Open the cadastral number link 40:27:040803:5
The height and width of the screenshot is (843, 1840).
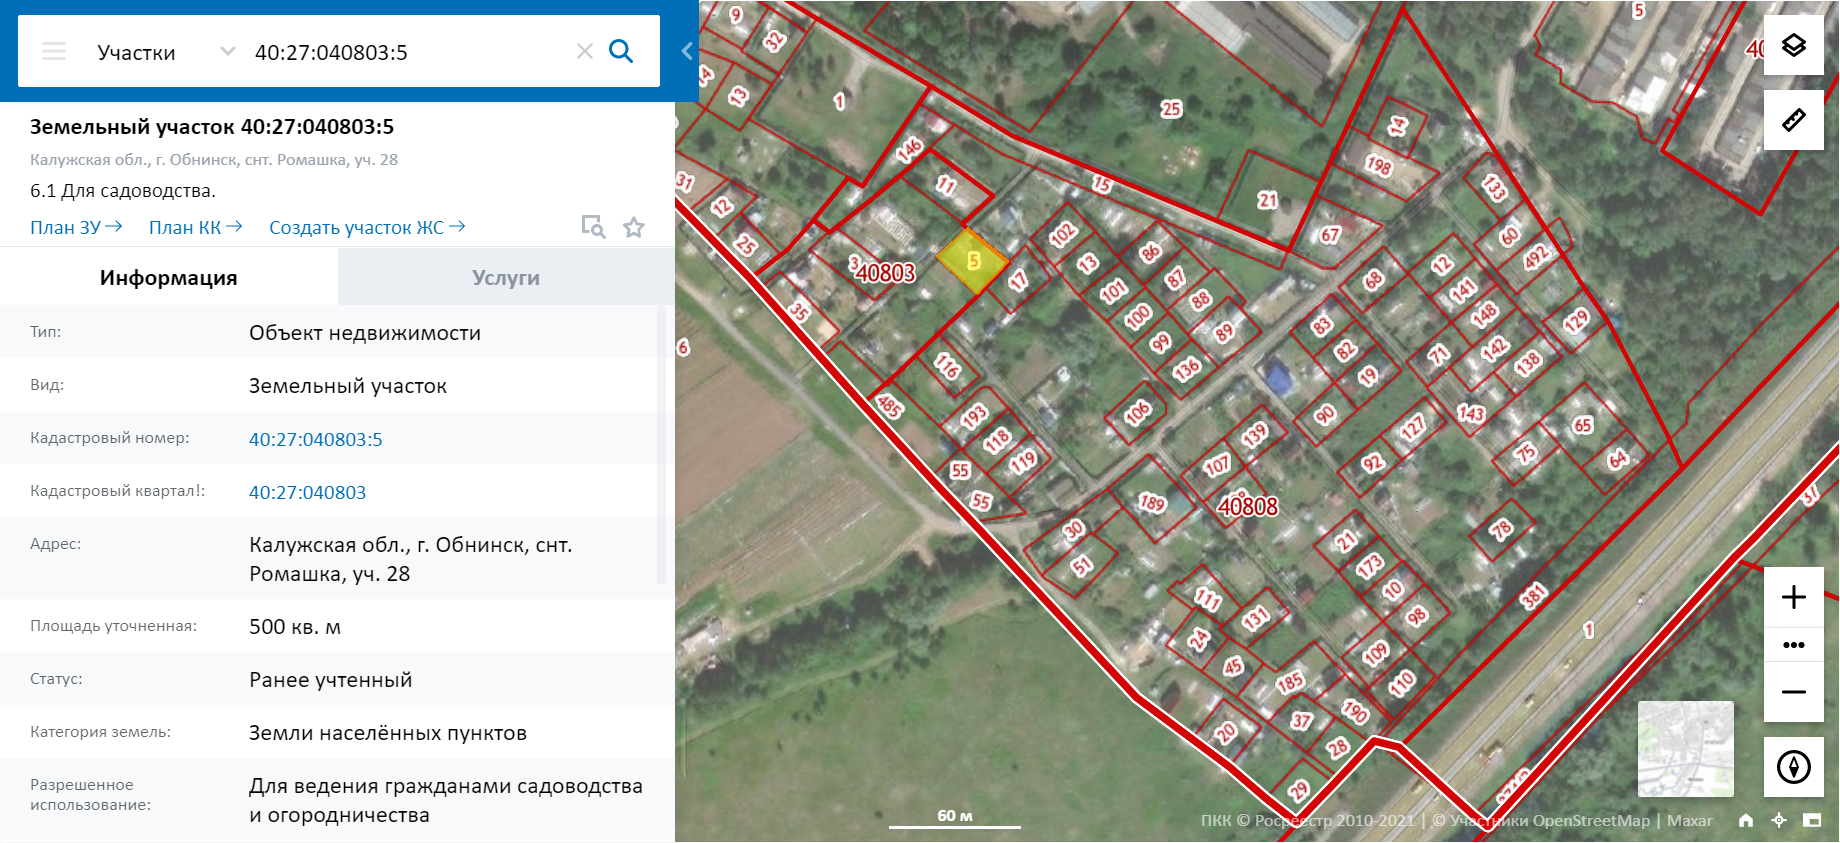pyautogui.click(x=316, y=439)
